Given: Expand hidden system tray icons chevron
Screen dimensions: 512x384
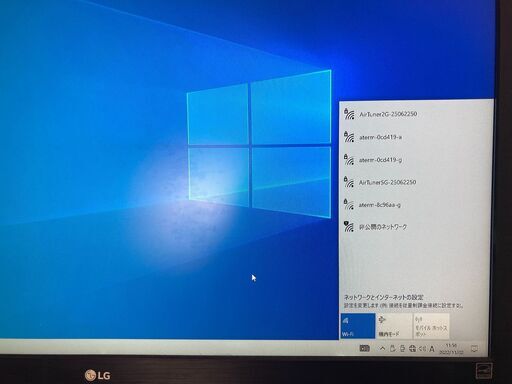Looking at the screenshot, I should point(383,349).
